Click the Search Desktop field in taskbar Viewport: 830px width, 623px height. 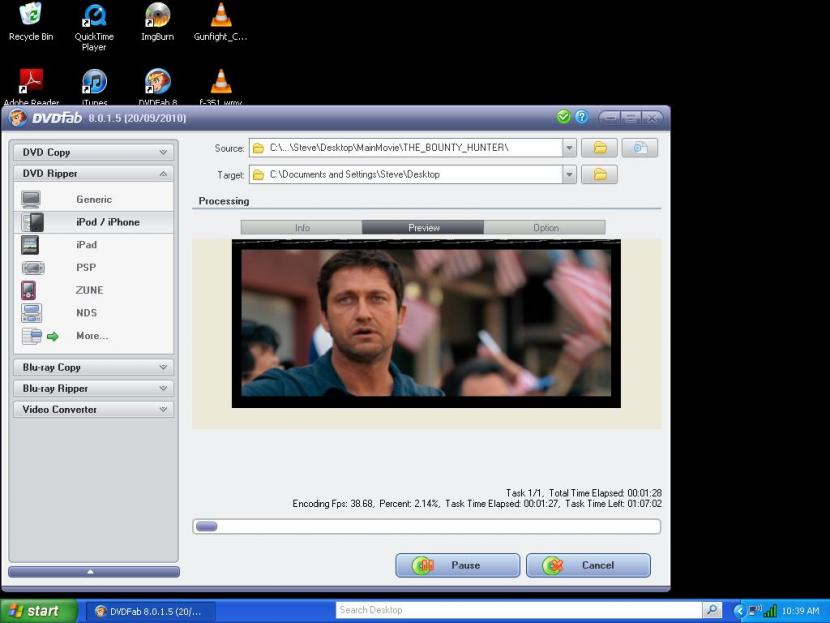point(517,610)
